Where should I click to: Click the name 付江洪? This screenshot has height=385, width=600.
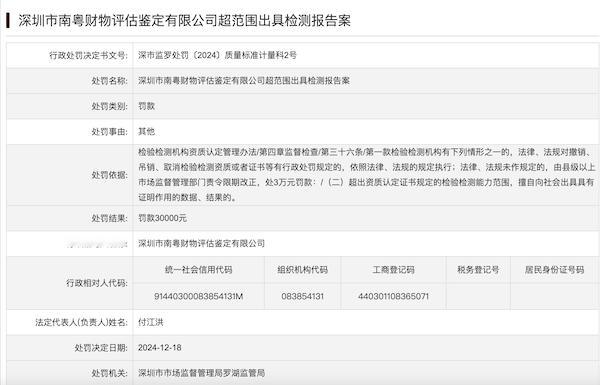click(151, 322)
